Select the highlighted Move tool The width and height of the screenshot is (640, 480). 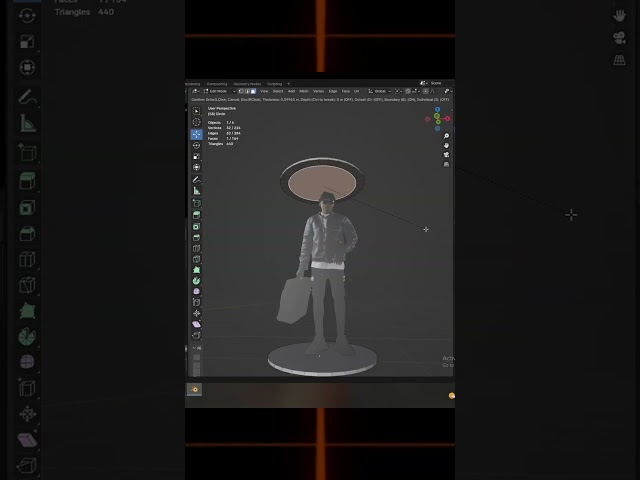pos(196,134)
